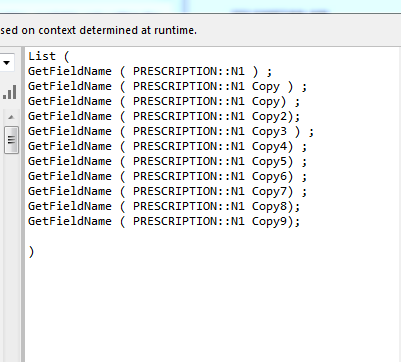Open the dropdown arrow left of the editor

6,63
